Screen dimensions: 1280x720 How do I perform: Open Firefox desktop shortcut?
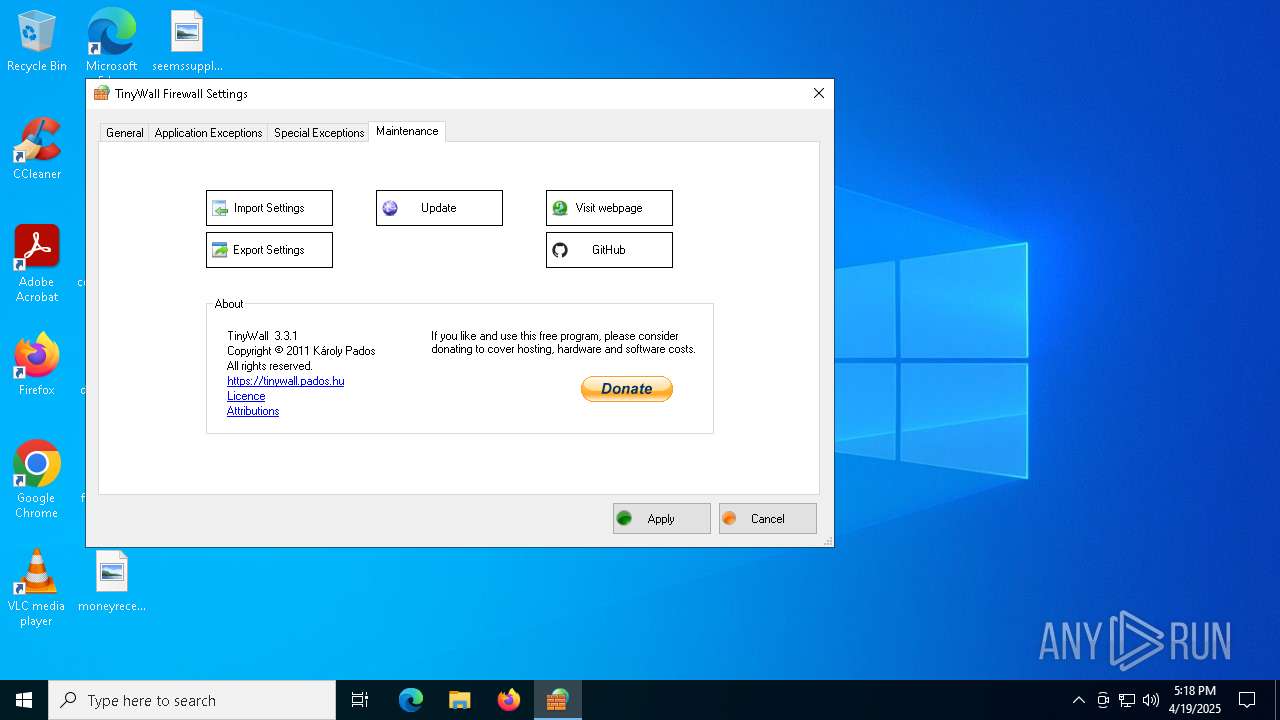pos(37,365)
